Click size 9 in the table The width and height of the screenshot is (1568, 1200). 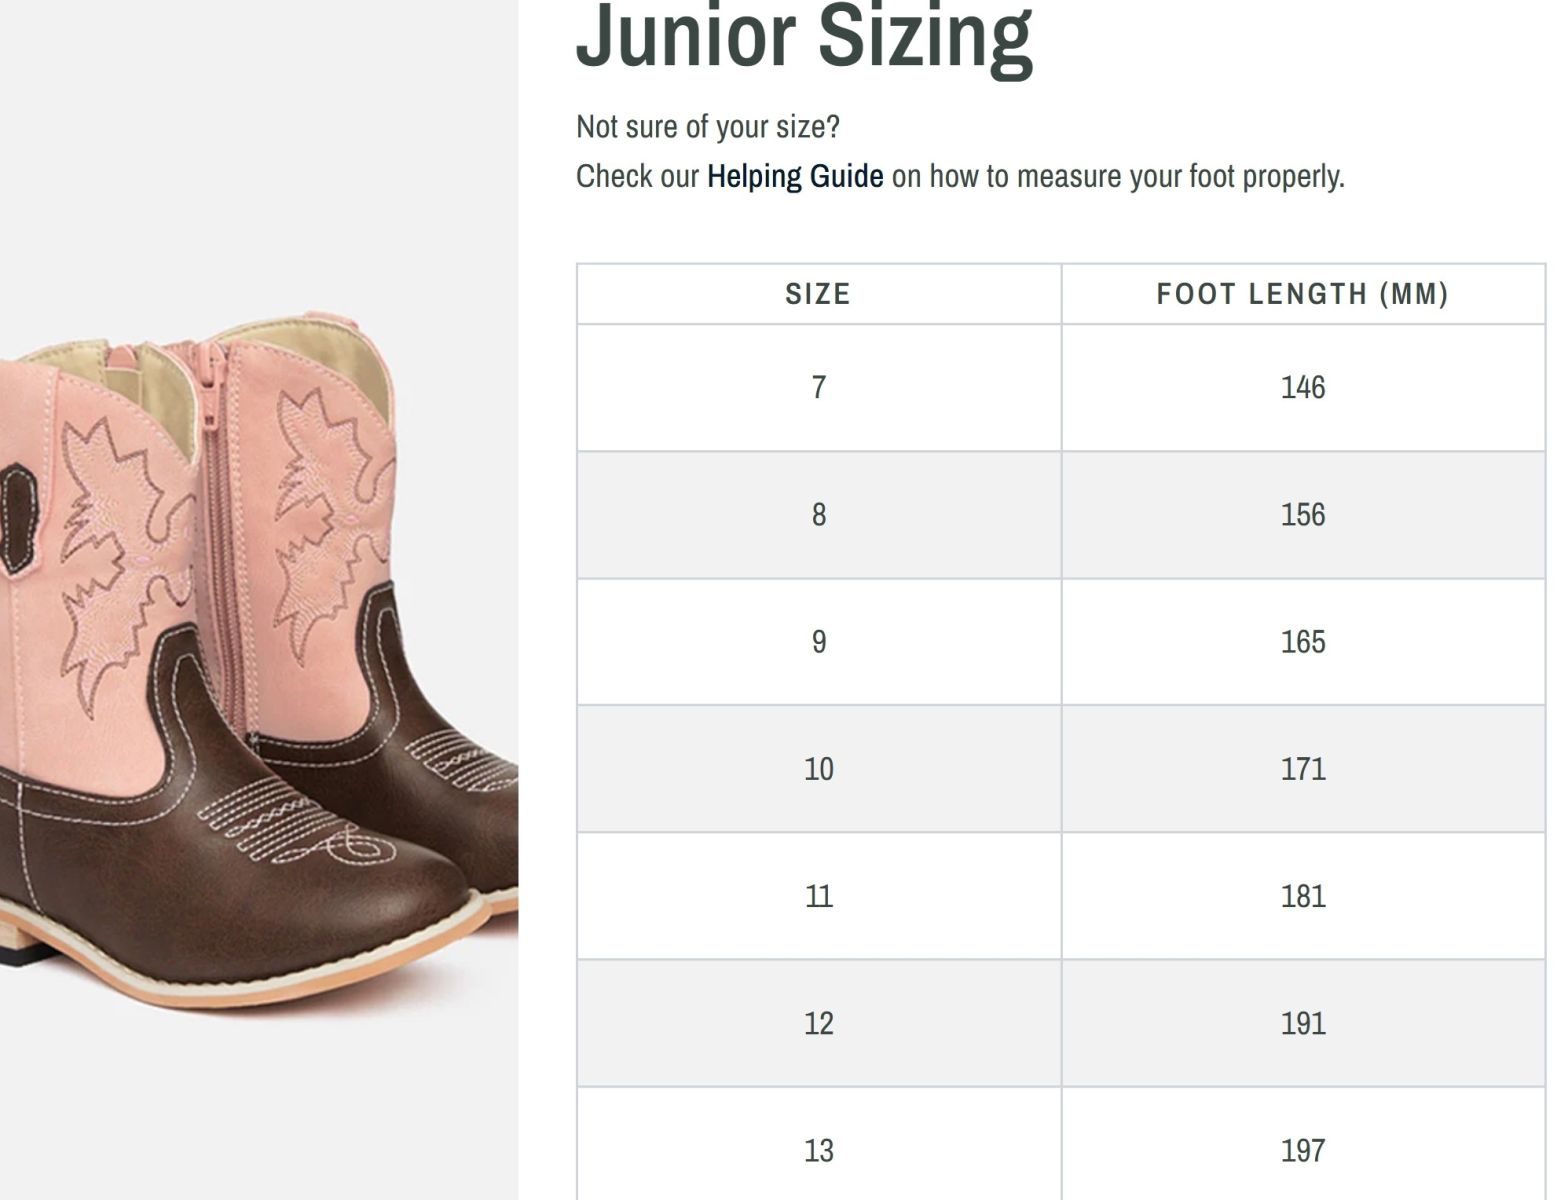point(818,641)
